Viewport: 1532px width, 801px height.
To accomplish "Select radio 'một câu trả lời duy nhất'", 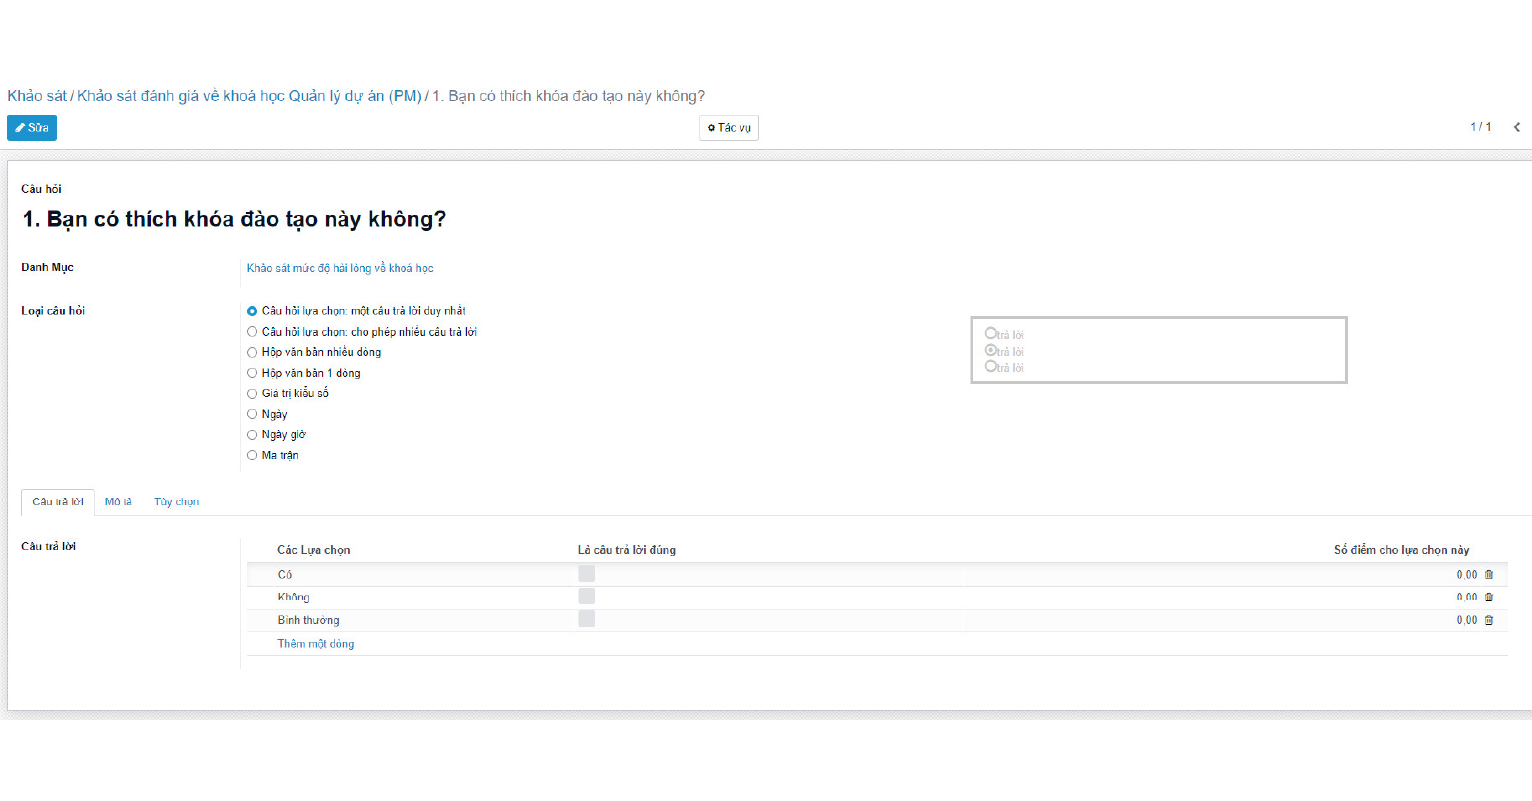I will [x=252, y=311].
